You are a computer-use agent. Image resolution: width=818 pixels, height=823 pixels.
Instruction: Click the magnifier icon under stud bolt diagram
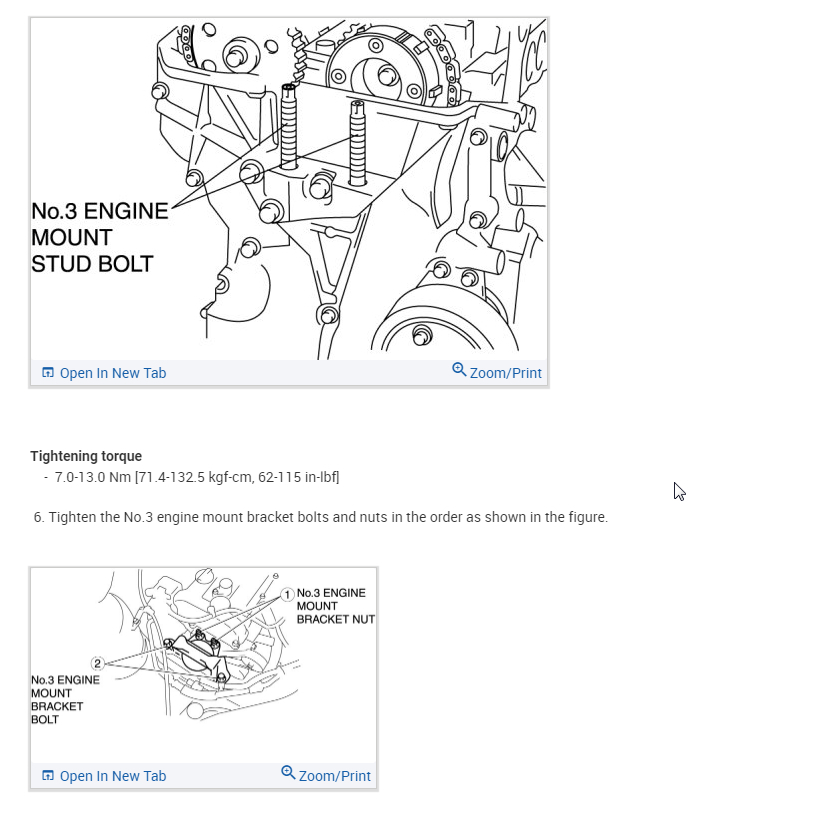click(x=459, y=370)
